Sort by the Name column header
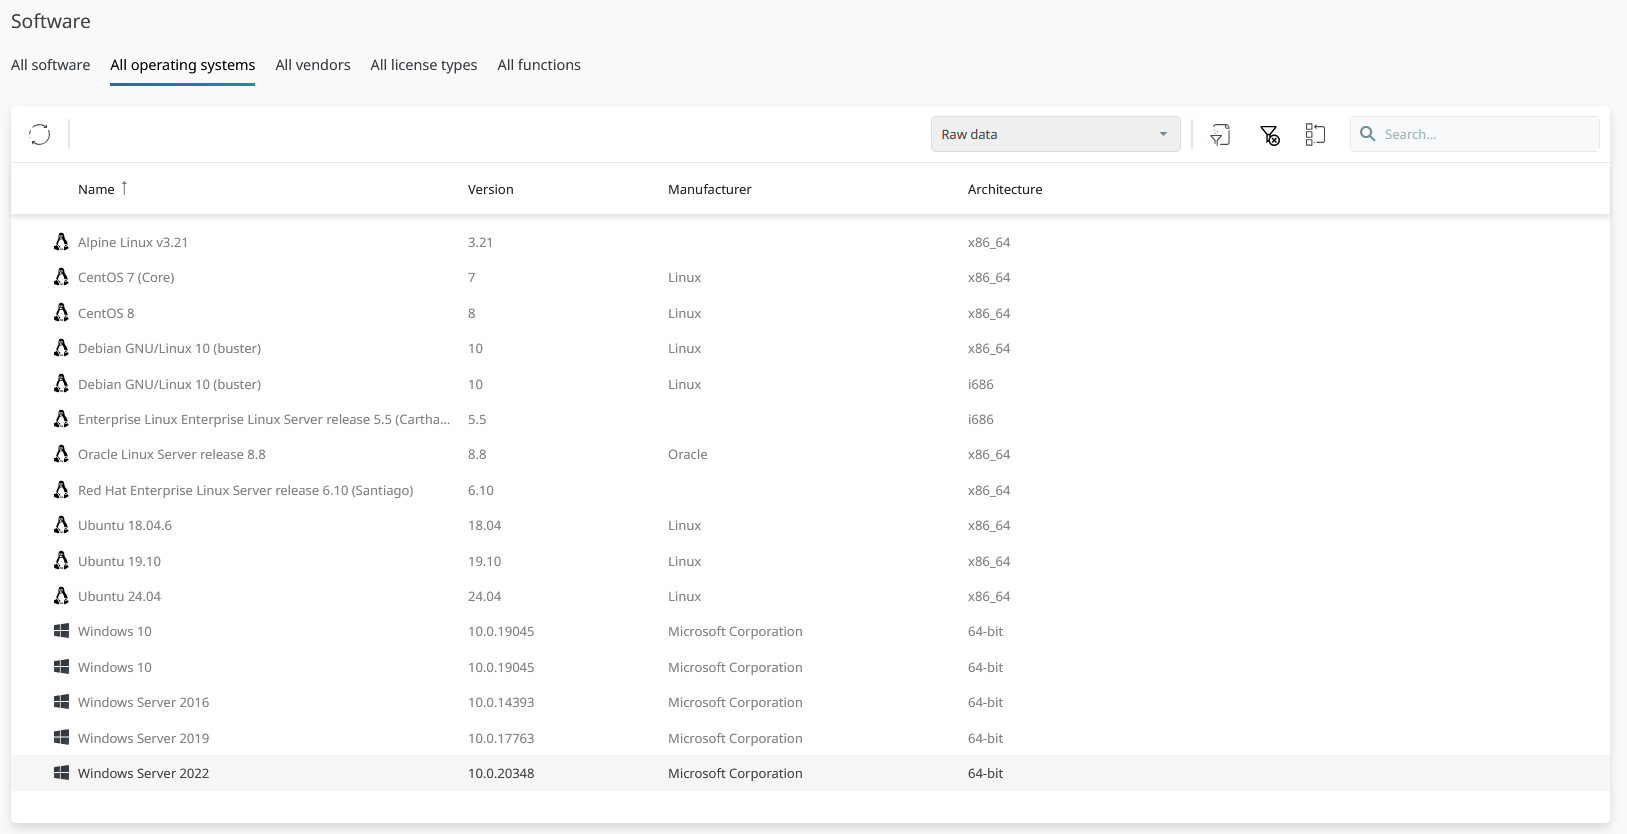This screenshot has width=1627, height=834. [x=96, y=189]
